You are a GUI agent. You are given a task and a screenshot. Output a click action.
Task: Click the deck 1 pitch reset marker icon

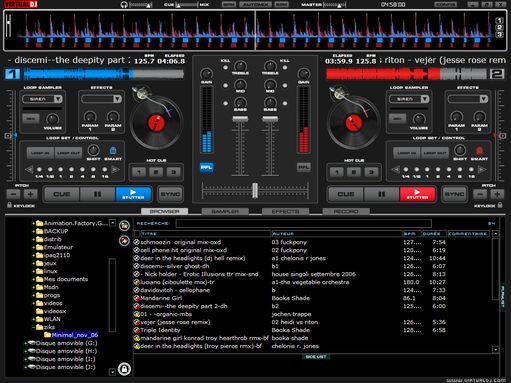point(8,136)
